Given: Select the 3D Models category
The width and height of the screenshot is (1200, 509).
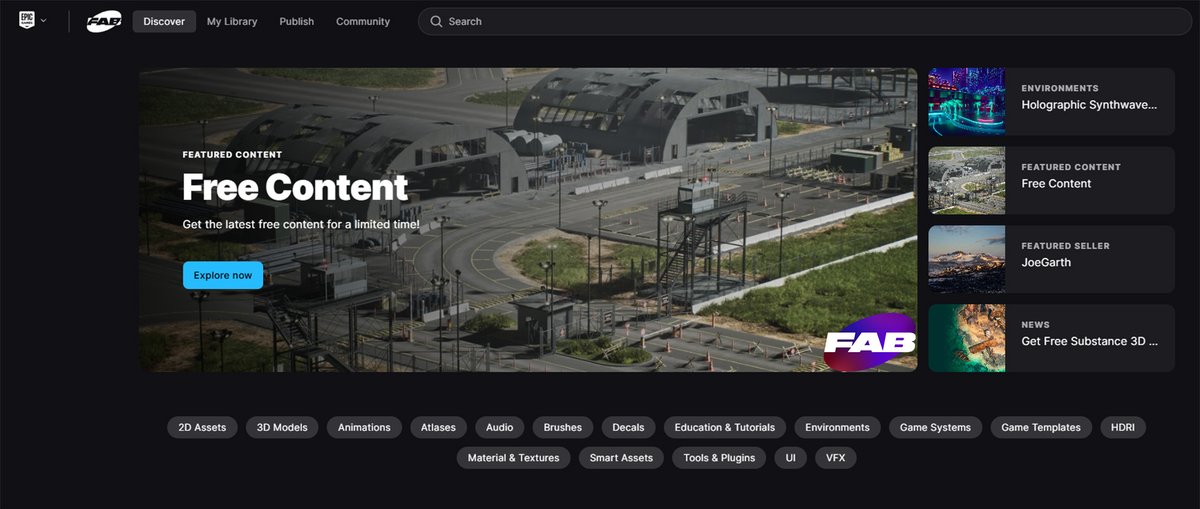Looking at the screenshot, I should tap(282, 427).
